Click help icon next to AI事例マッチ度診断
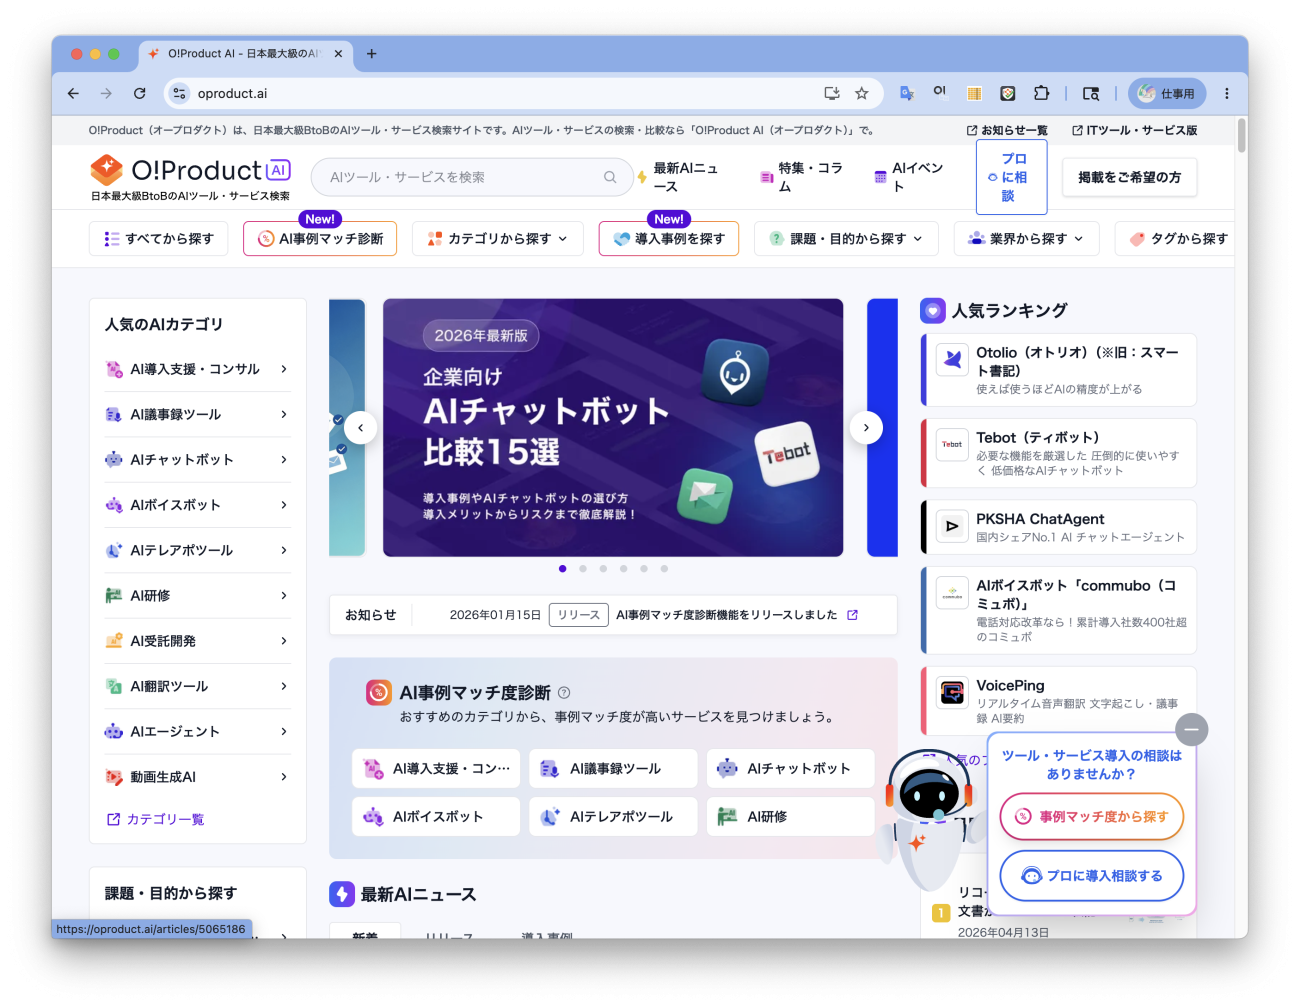The width and height of the screenshot is (1300, 1007). pos(564,692)
